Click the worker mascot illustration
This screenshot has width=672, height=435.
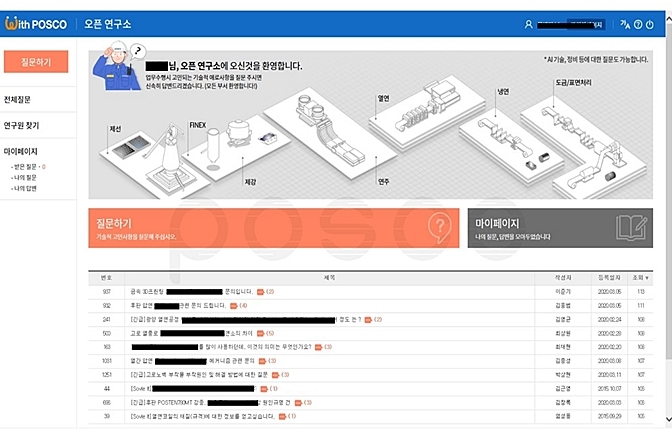click(117, 66)
